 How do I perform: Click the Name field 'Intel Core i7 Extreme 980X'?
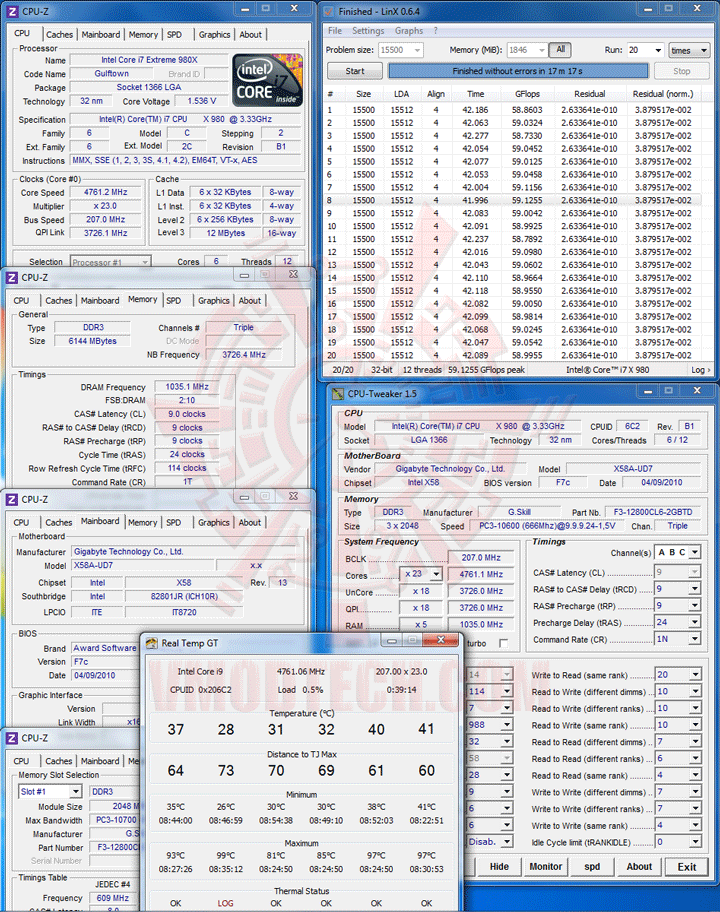(x=149, y=60)
